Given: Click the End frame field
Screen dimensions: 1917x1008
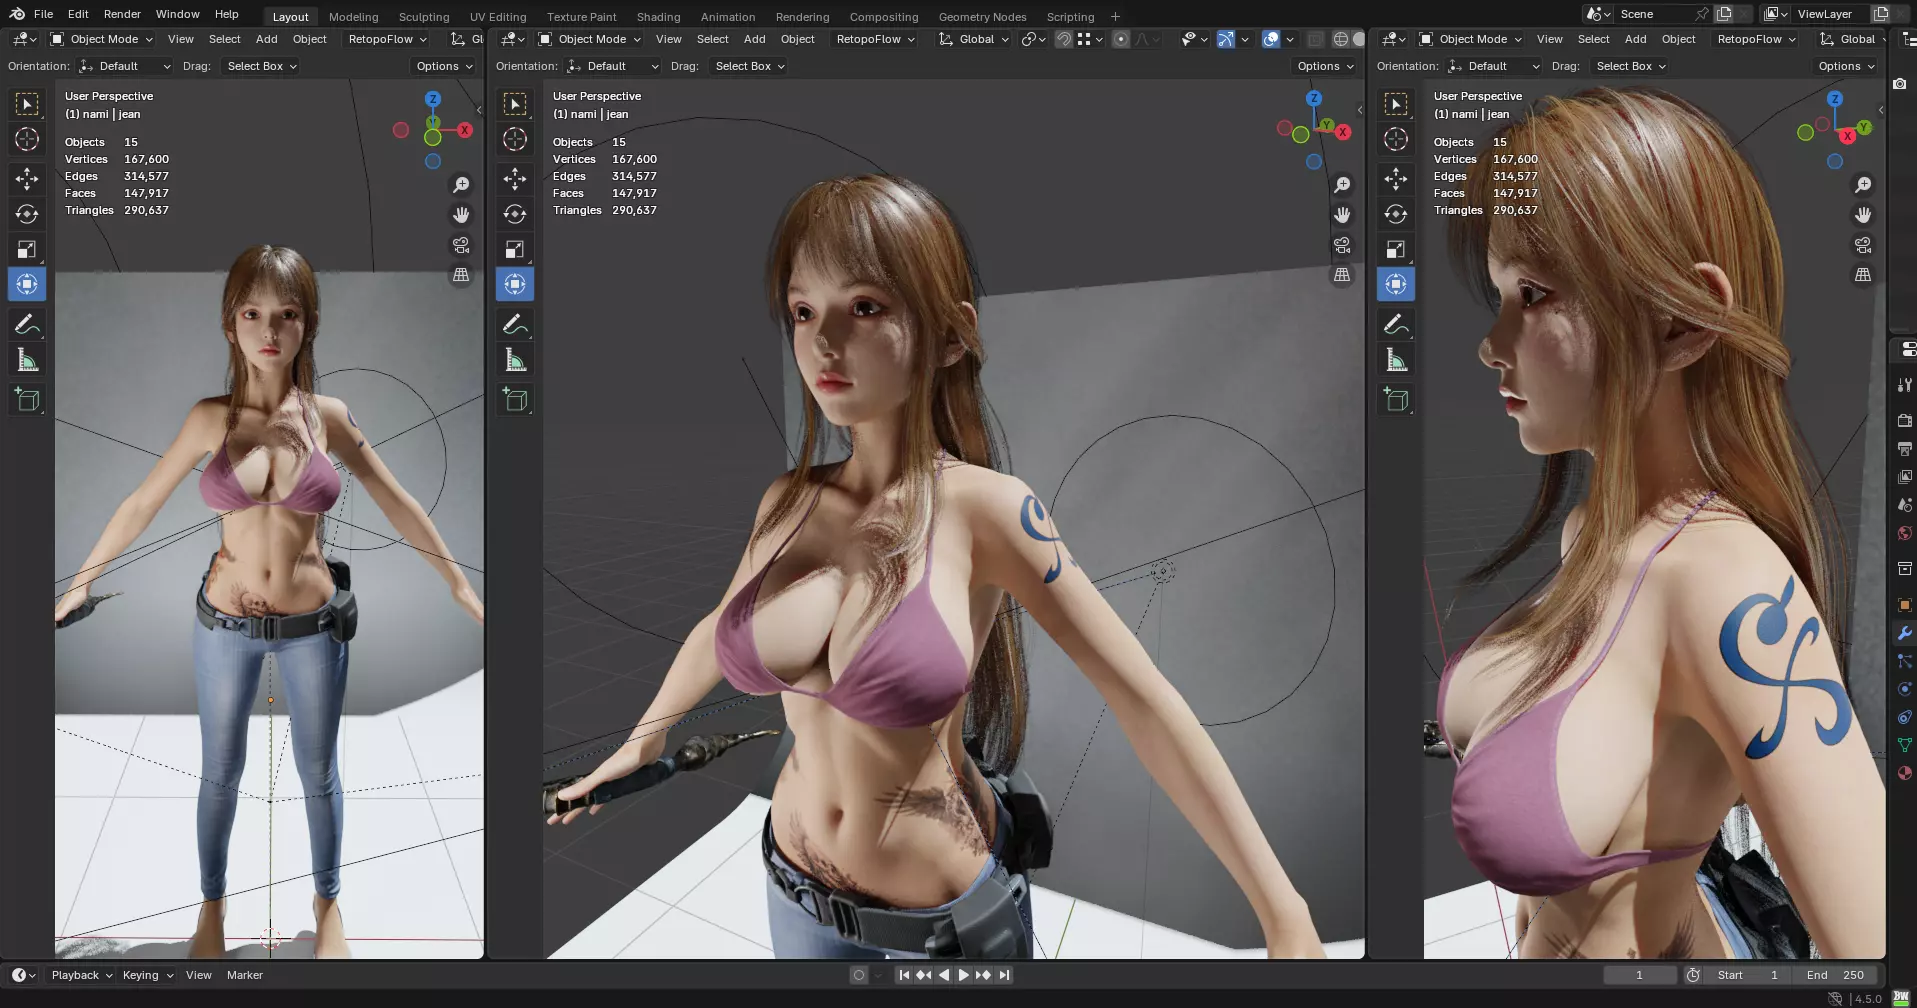Looking at the screenshot, I should (x=1835, y=975).
